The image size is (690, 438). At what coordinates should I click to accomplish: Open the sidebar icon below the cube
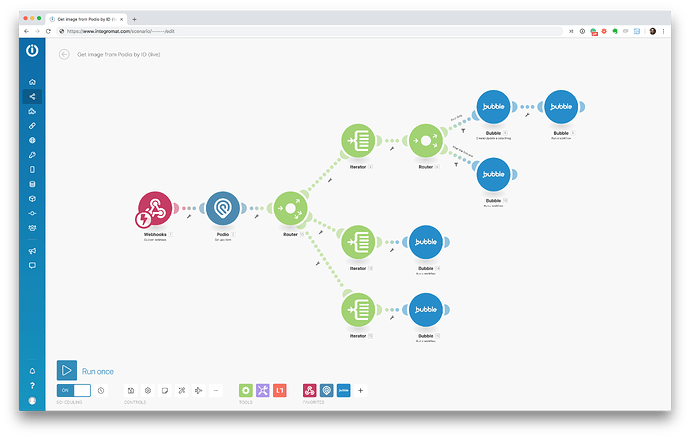[x=32, y=213]
